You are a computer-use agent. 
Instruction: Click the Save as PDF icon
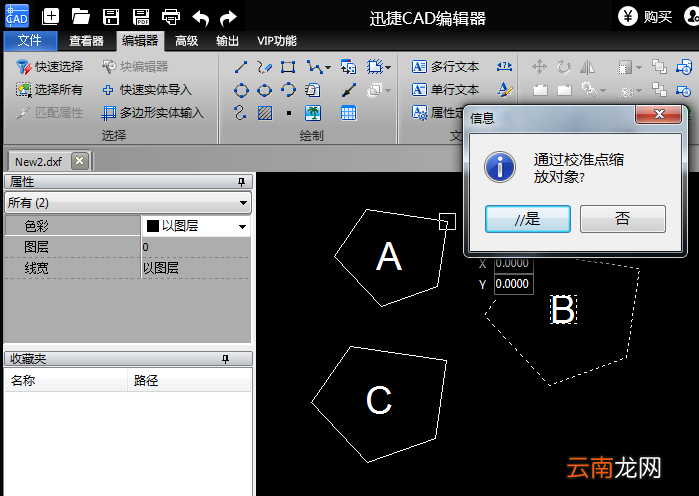click(141, 17)
